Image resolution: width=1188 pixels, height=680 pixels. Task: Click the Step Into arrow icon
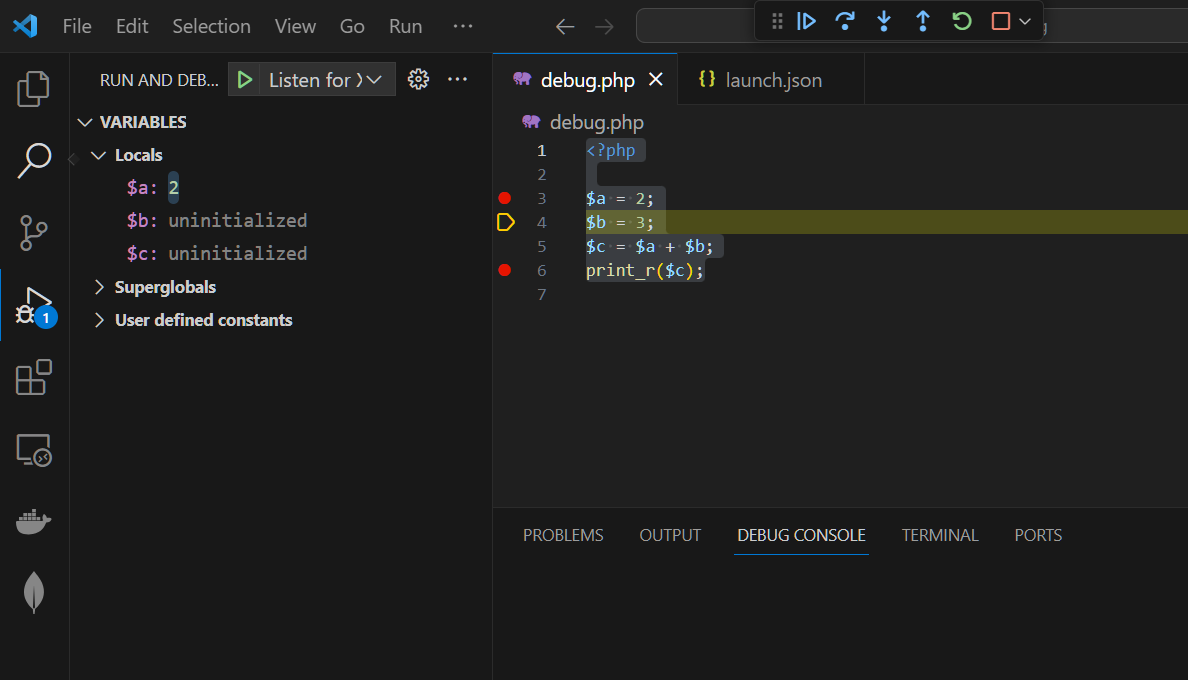tap(884, 21)
